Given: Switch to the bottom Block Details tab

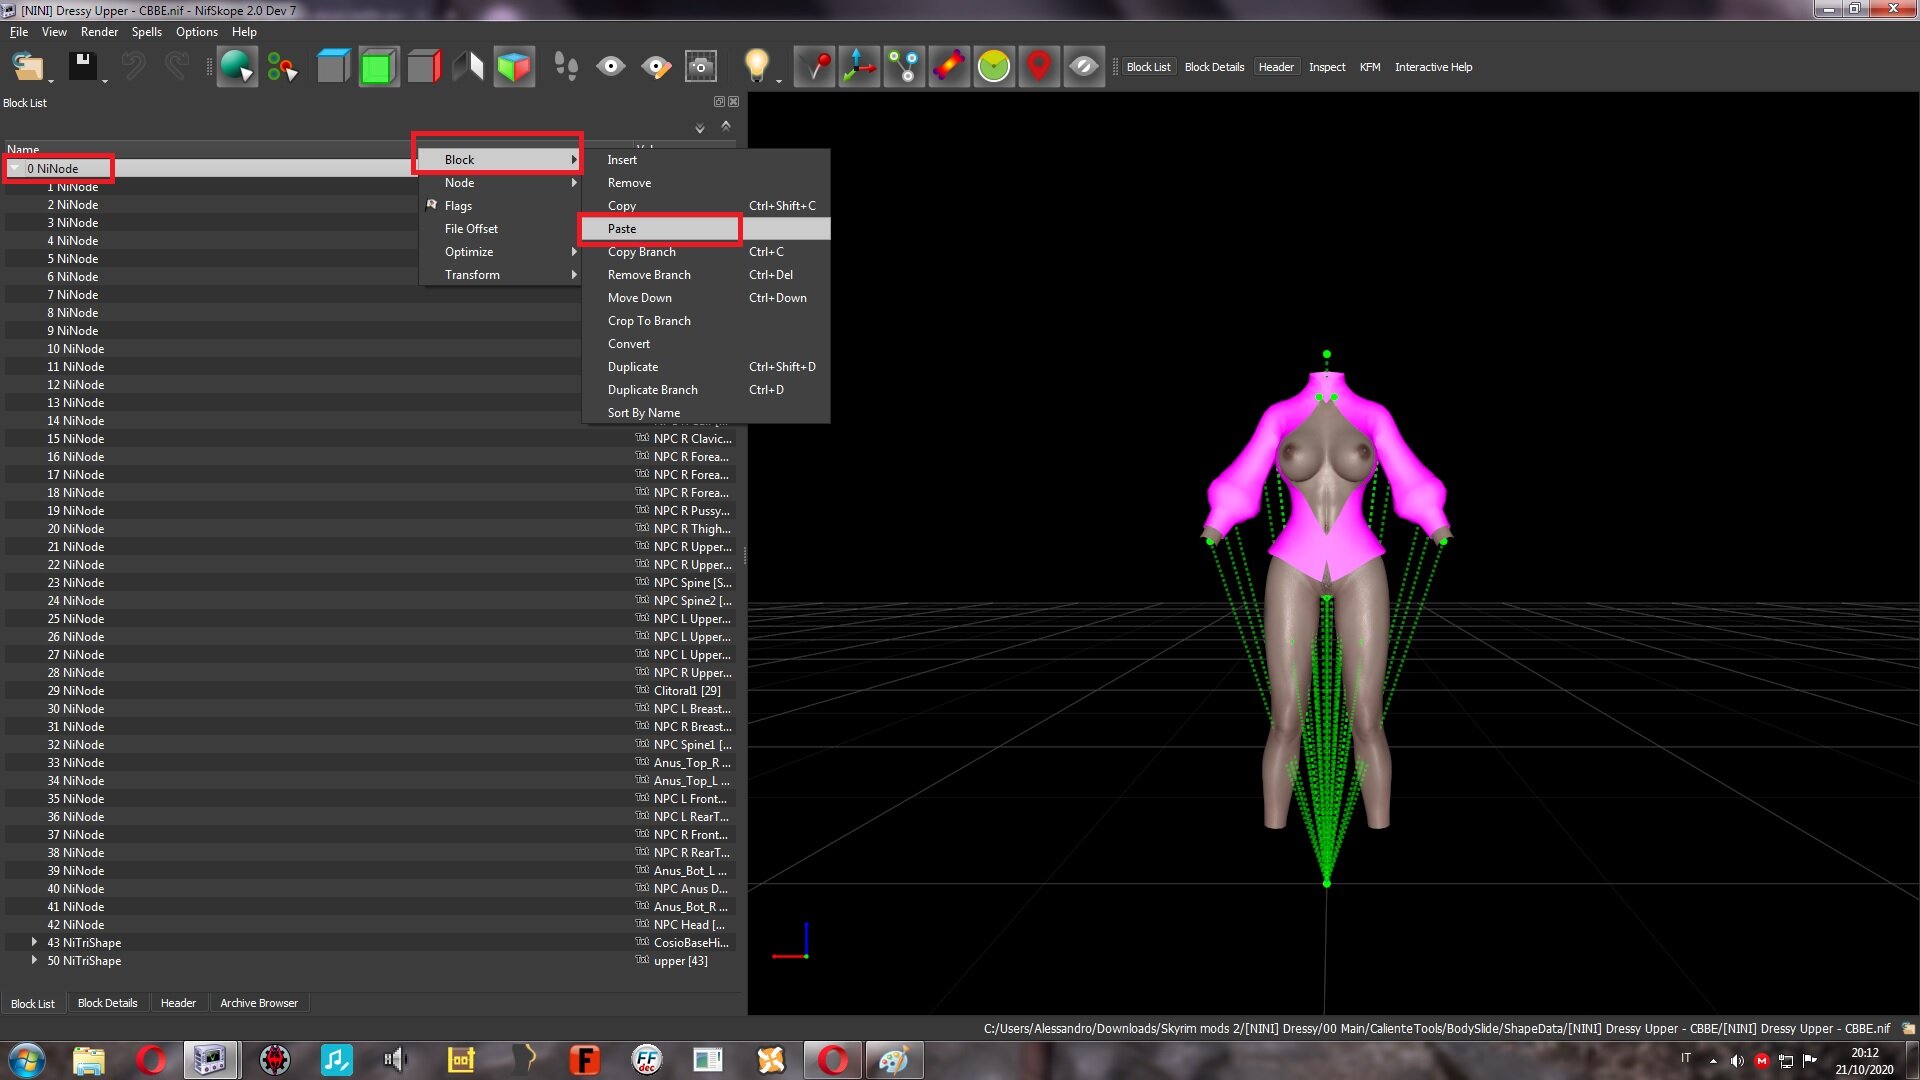Looking at the screenshot, I should [107, 1003].
